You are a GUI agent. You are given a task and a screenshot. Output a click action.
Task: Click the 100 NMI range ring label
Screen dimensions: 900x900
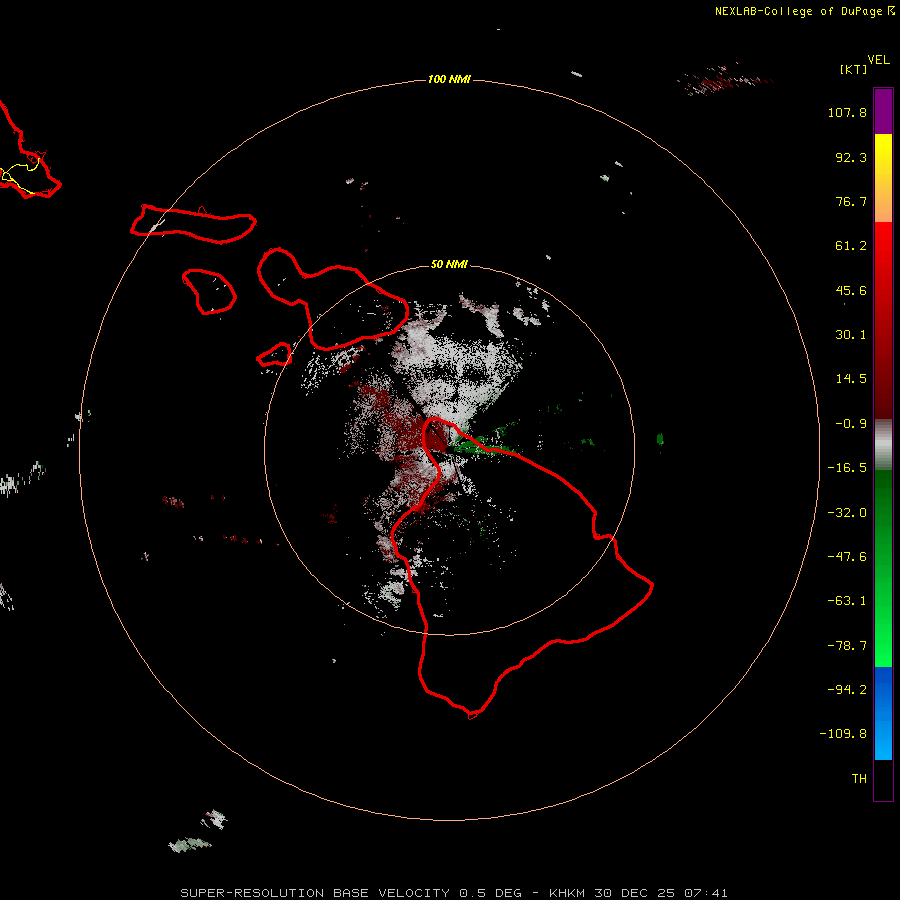pos(449,79)
